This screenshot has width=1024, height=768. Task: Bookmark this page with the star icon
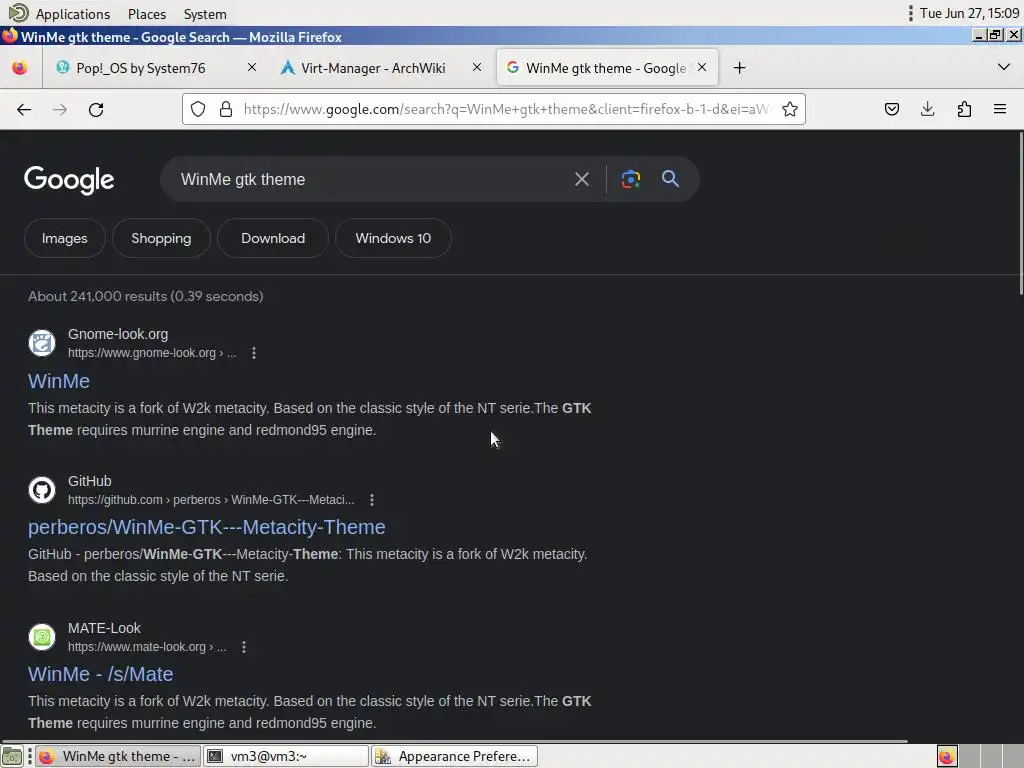790,109
